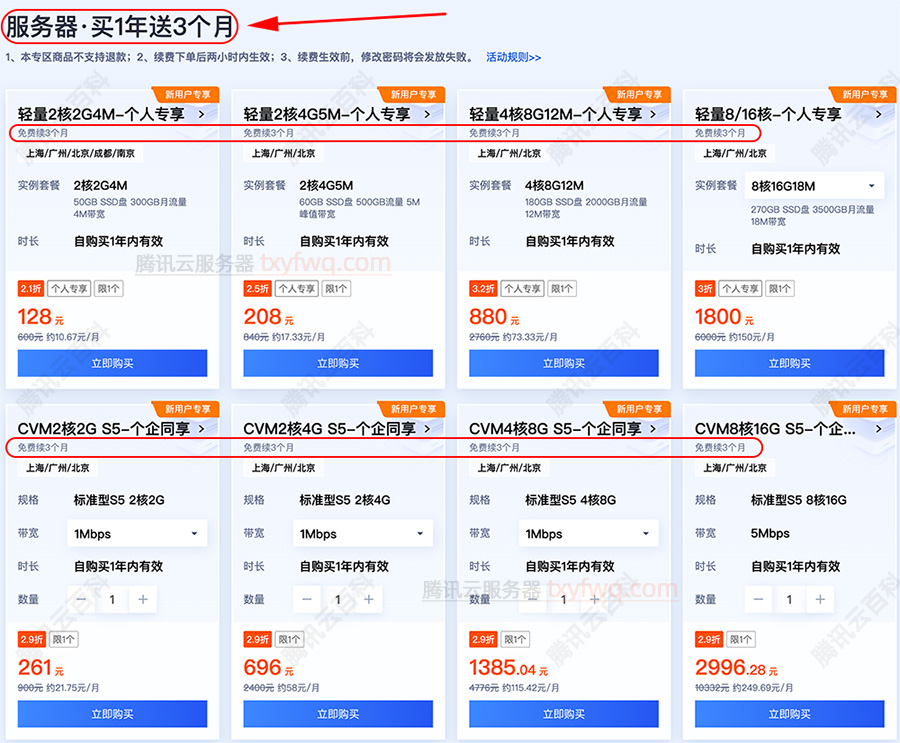Open the 活动规则 link
This screenshot has width=900, height=743.
[x=513, y=57]
